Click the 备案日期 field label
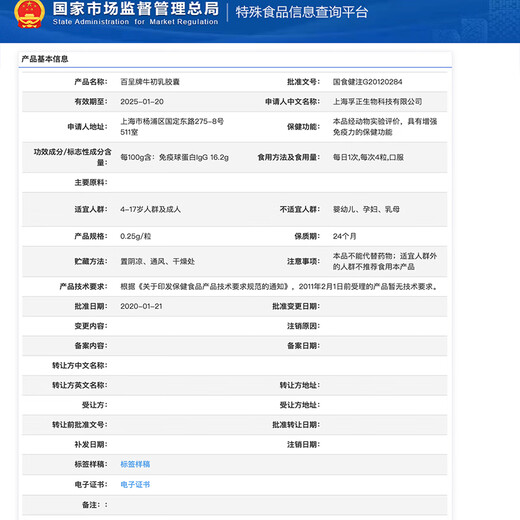Screen dimensions: 520x520 [x=303, y=346]
